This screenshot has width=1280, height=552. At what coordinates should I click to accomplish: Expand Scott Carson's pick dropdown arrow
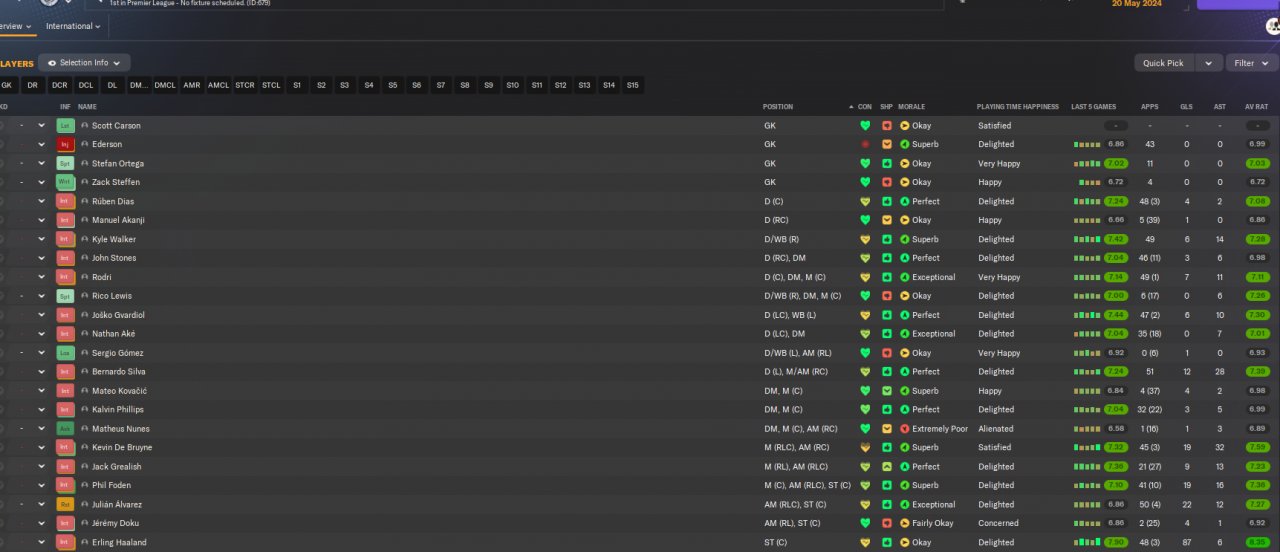click(x=41, y=126)
